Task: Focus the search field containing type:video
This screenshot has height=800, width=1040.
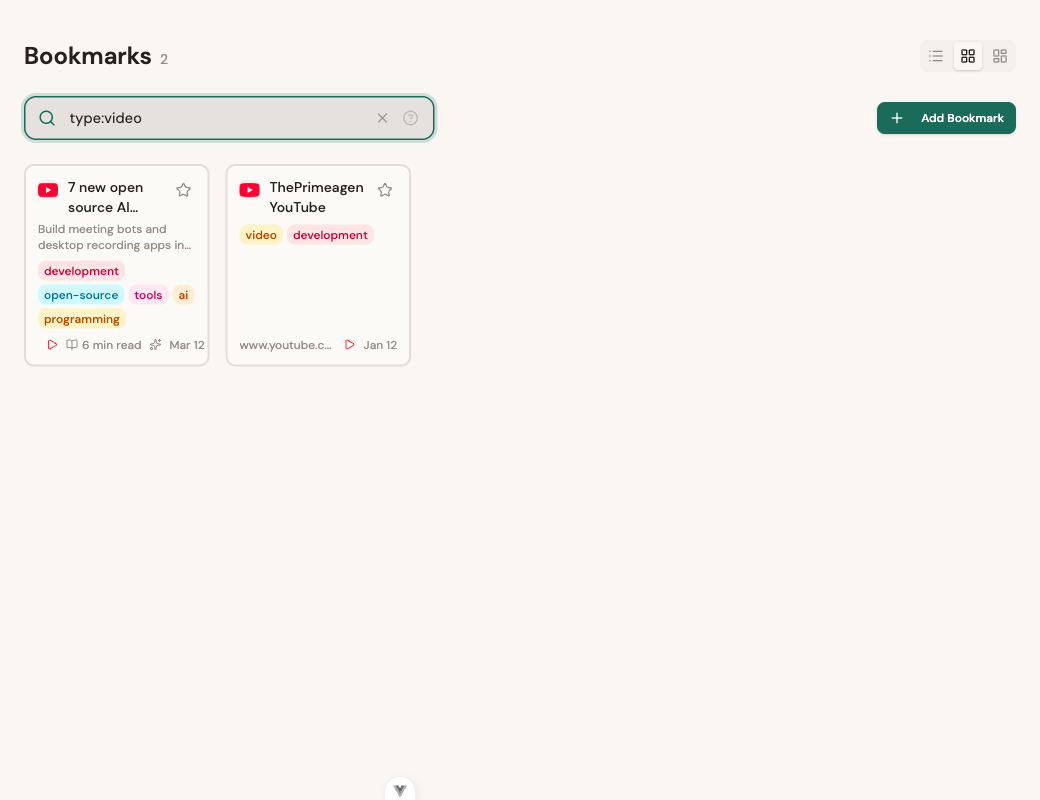Action: [215, 118]
